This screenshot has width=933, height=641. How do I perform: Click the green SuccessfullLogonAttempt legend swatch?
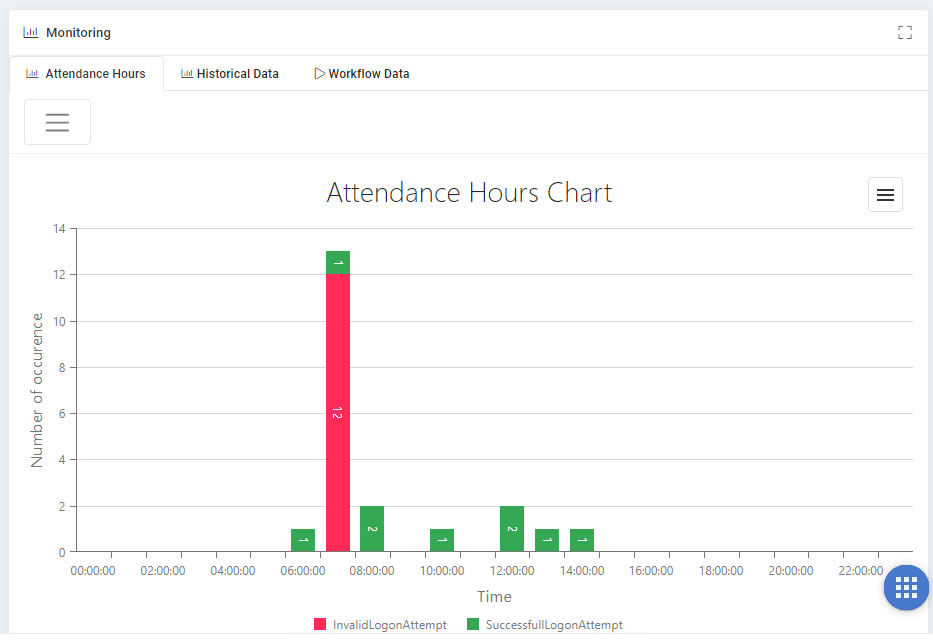point(472,624)
